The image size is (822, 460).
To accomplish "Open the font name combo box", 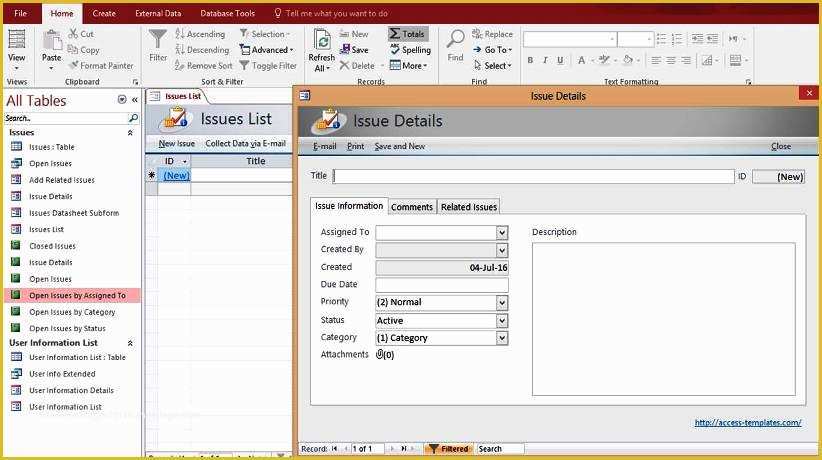I will (570, 39).
